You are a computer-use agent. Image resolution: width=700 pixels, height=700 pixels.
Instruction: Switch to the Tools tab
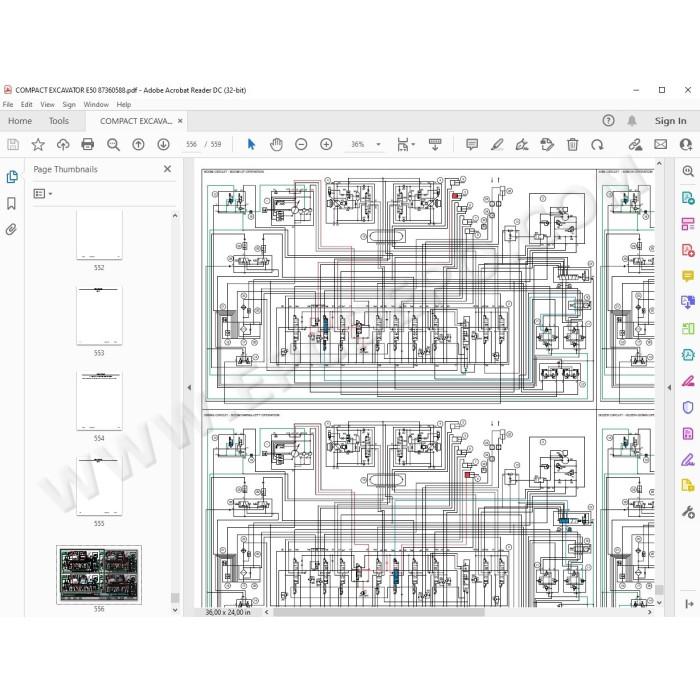pos(59,121)
